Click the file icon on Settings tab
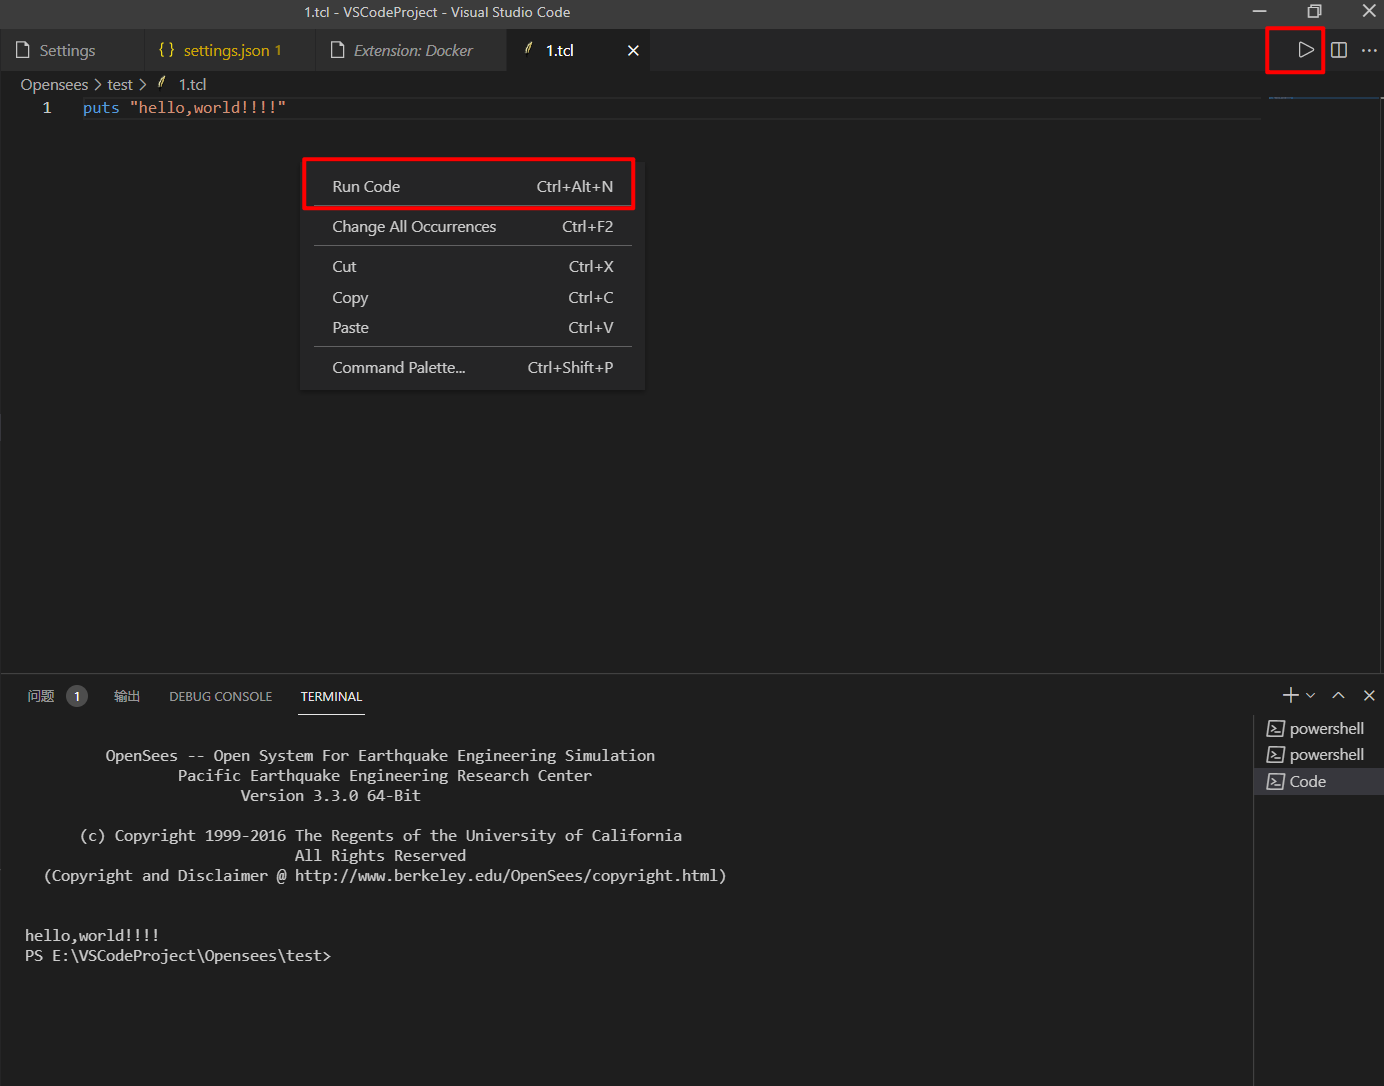This screenshot has height=1086, width=1384. point(23,50)
